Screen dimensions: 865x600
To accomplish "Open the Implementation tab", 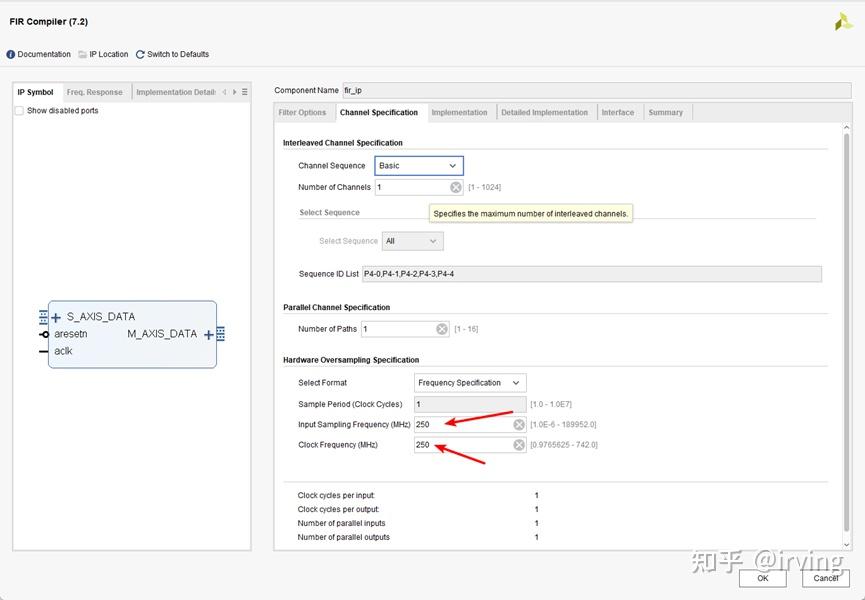I will 460,112.
